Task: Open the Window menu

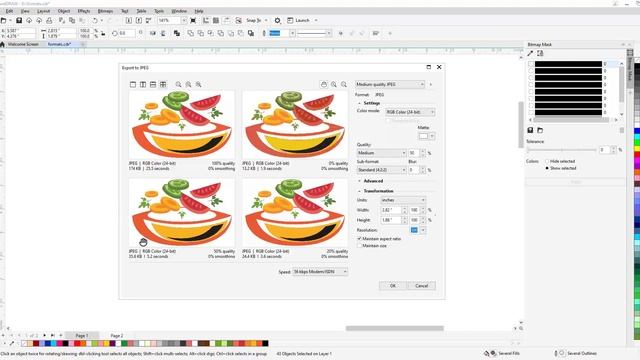Action: tap(179, 11)
